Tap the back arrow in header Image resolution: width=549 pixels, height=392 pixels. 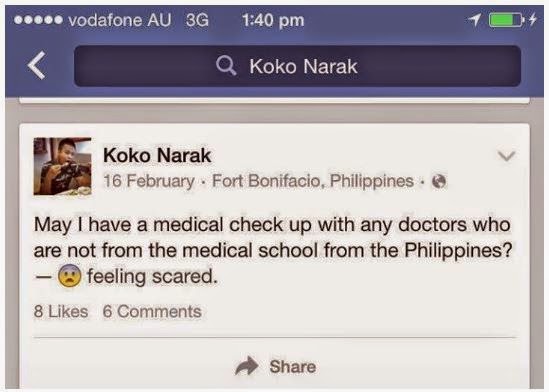(x=36, y=65)
